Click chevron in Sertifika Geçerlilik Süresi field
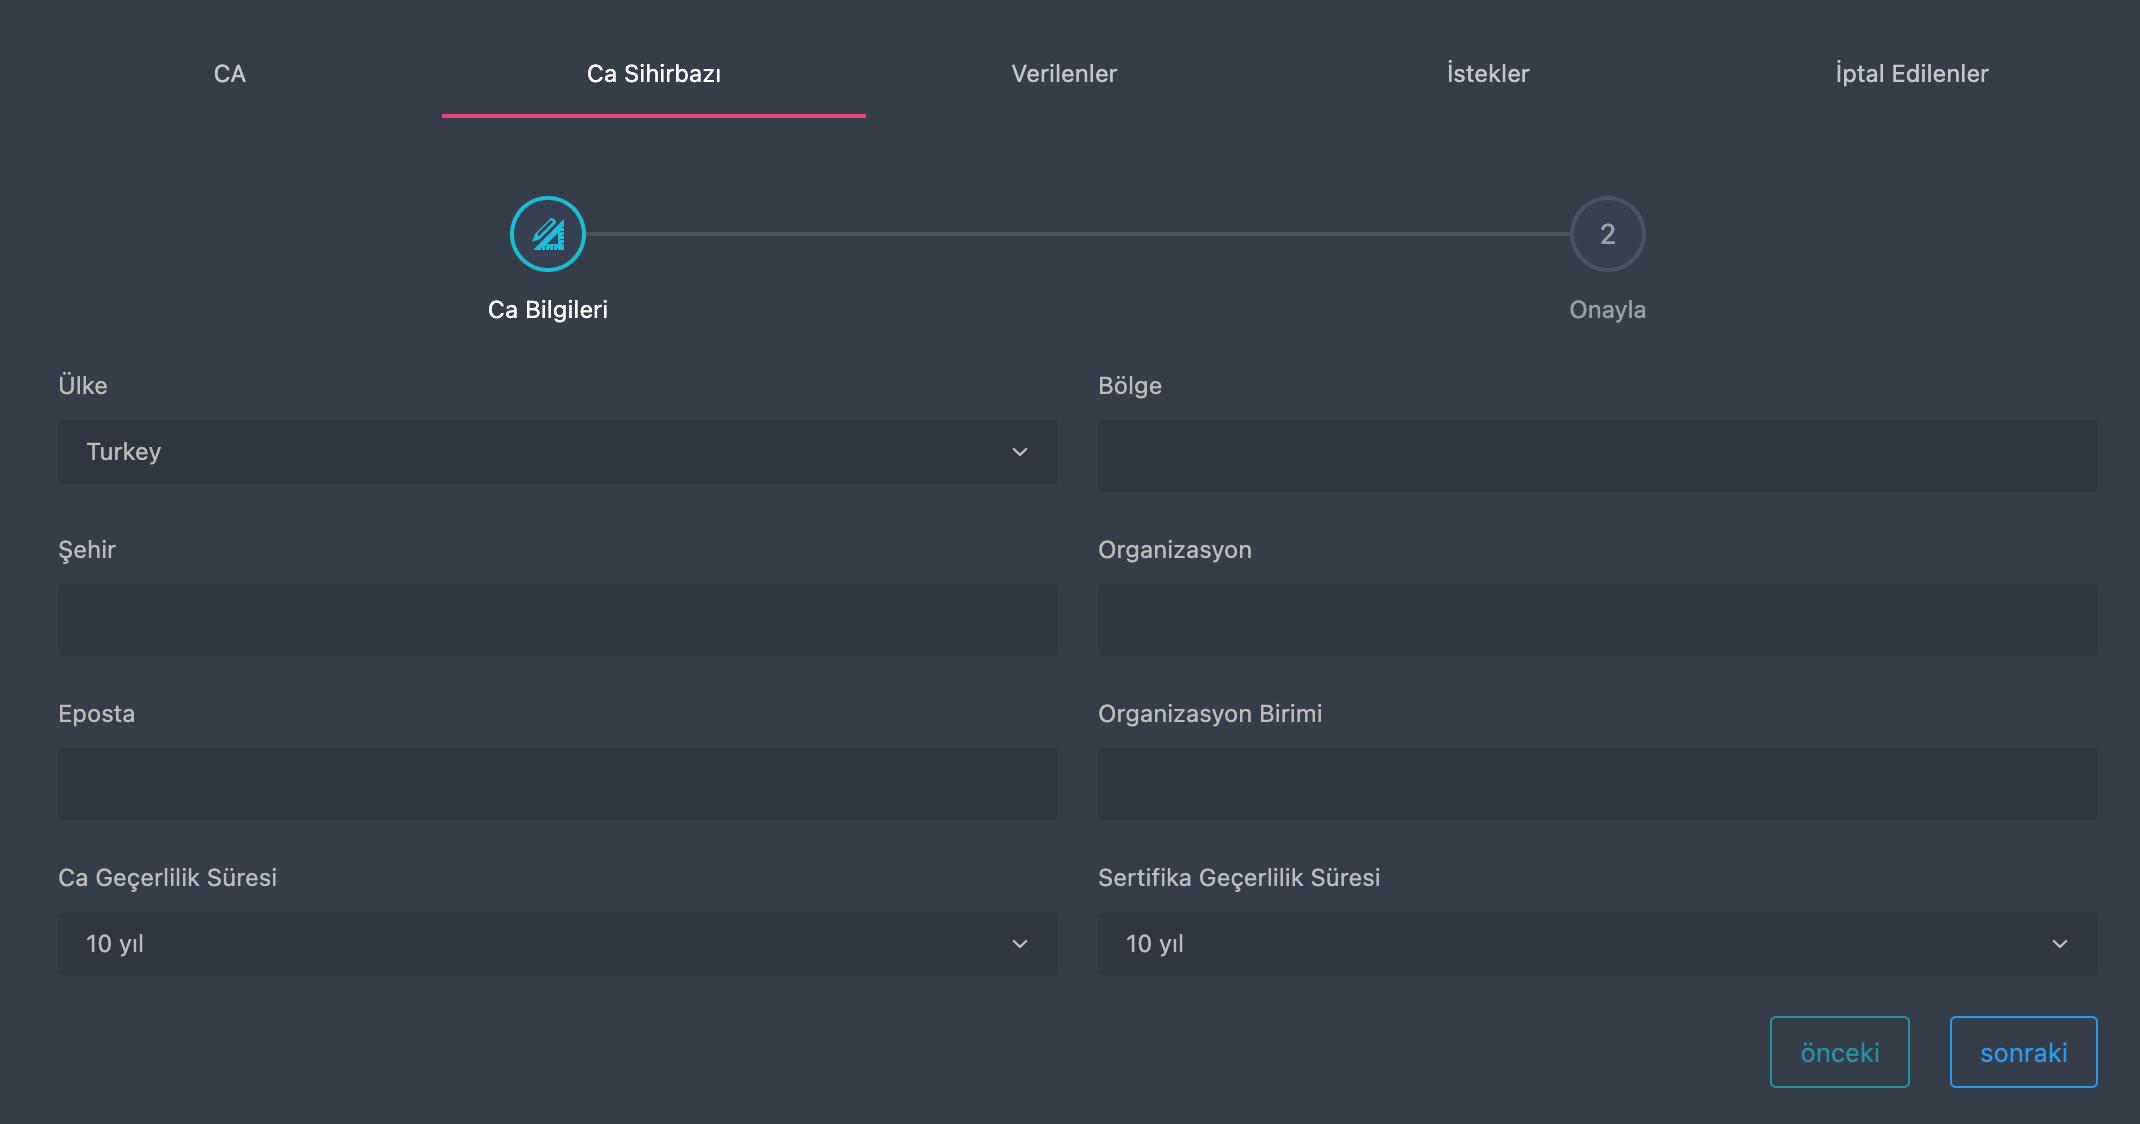Screen dimensions: 2140x1124 2059,944
